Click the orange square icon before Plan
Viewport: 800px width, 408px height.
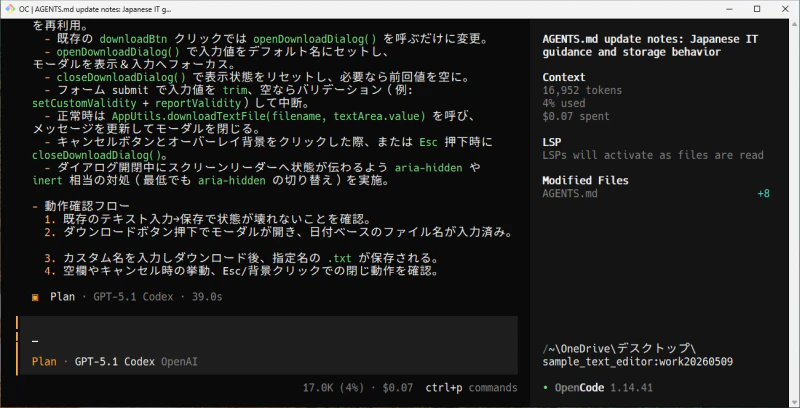point(35,297)
